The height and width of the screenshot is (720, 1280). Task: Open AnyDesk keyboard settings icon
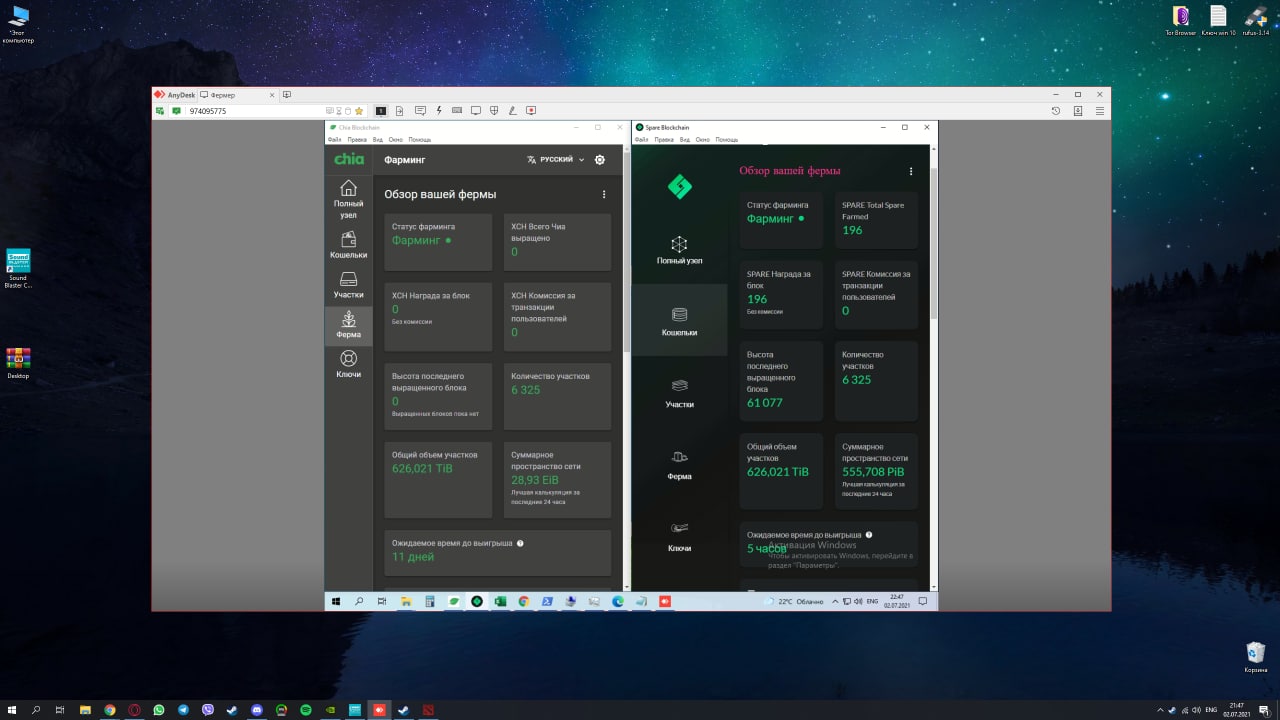coord(457,110)
